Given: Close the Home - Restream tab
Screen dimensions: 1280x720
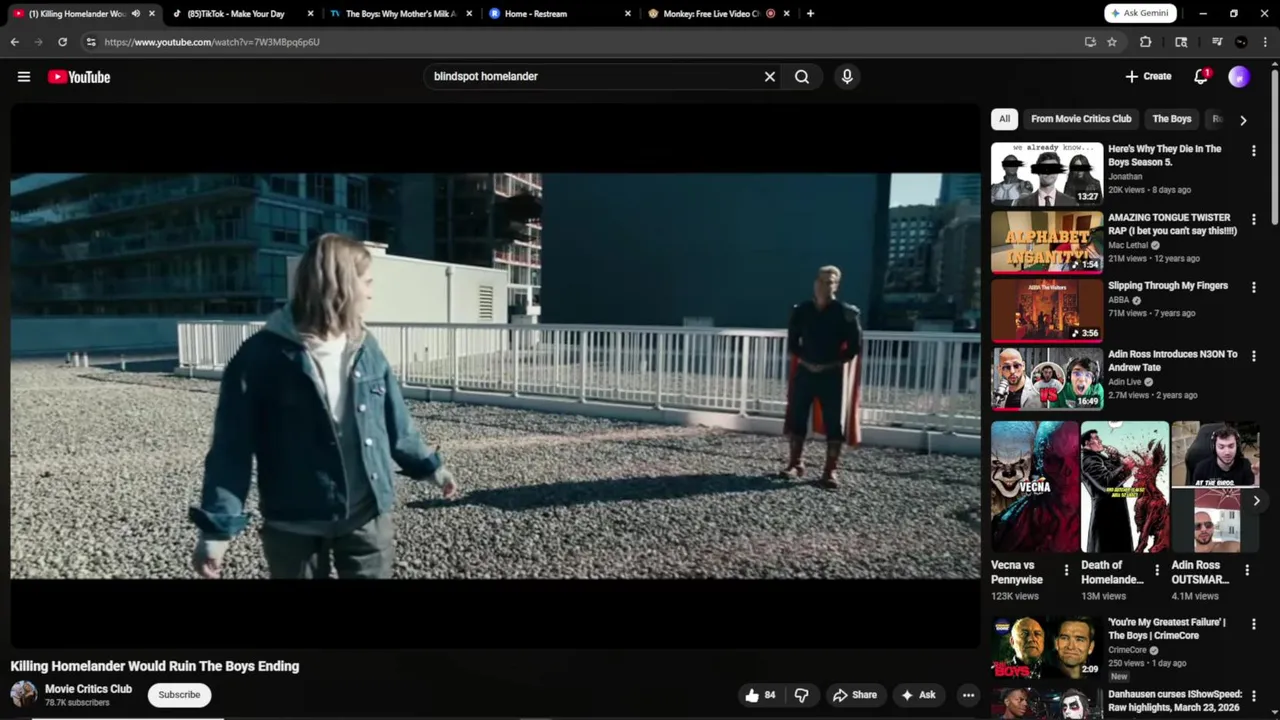Looking at the screenshot, I should coord(628,14).
